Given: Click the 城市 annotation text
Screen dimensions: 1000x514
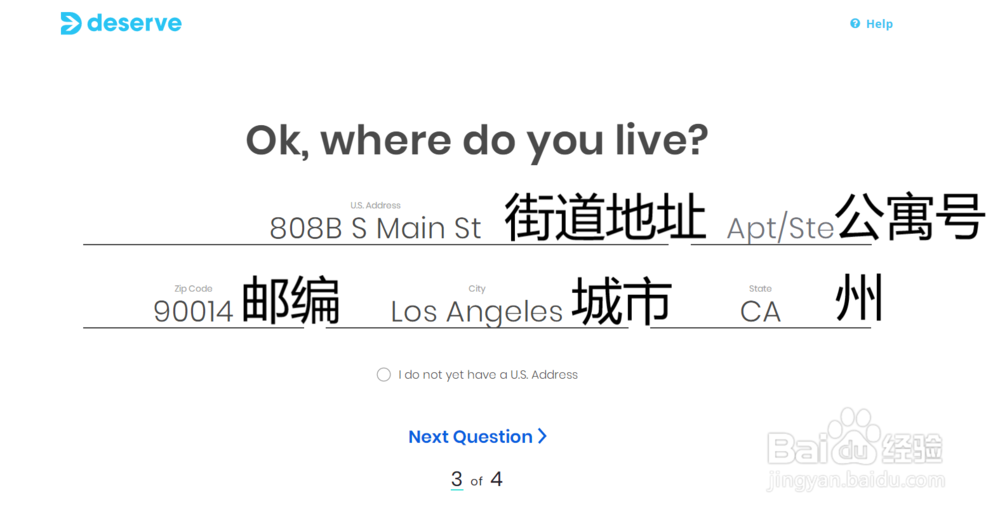Looking at the screenshot, I should 621,301.
